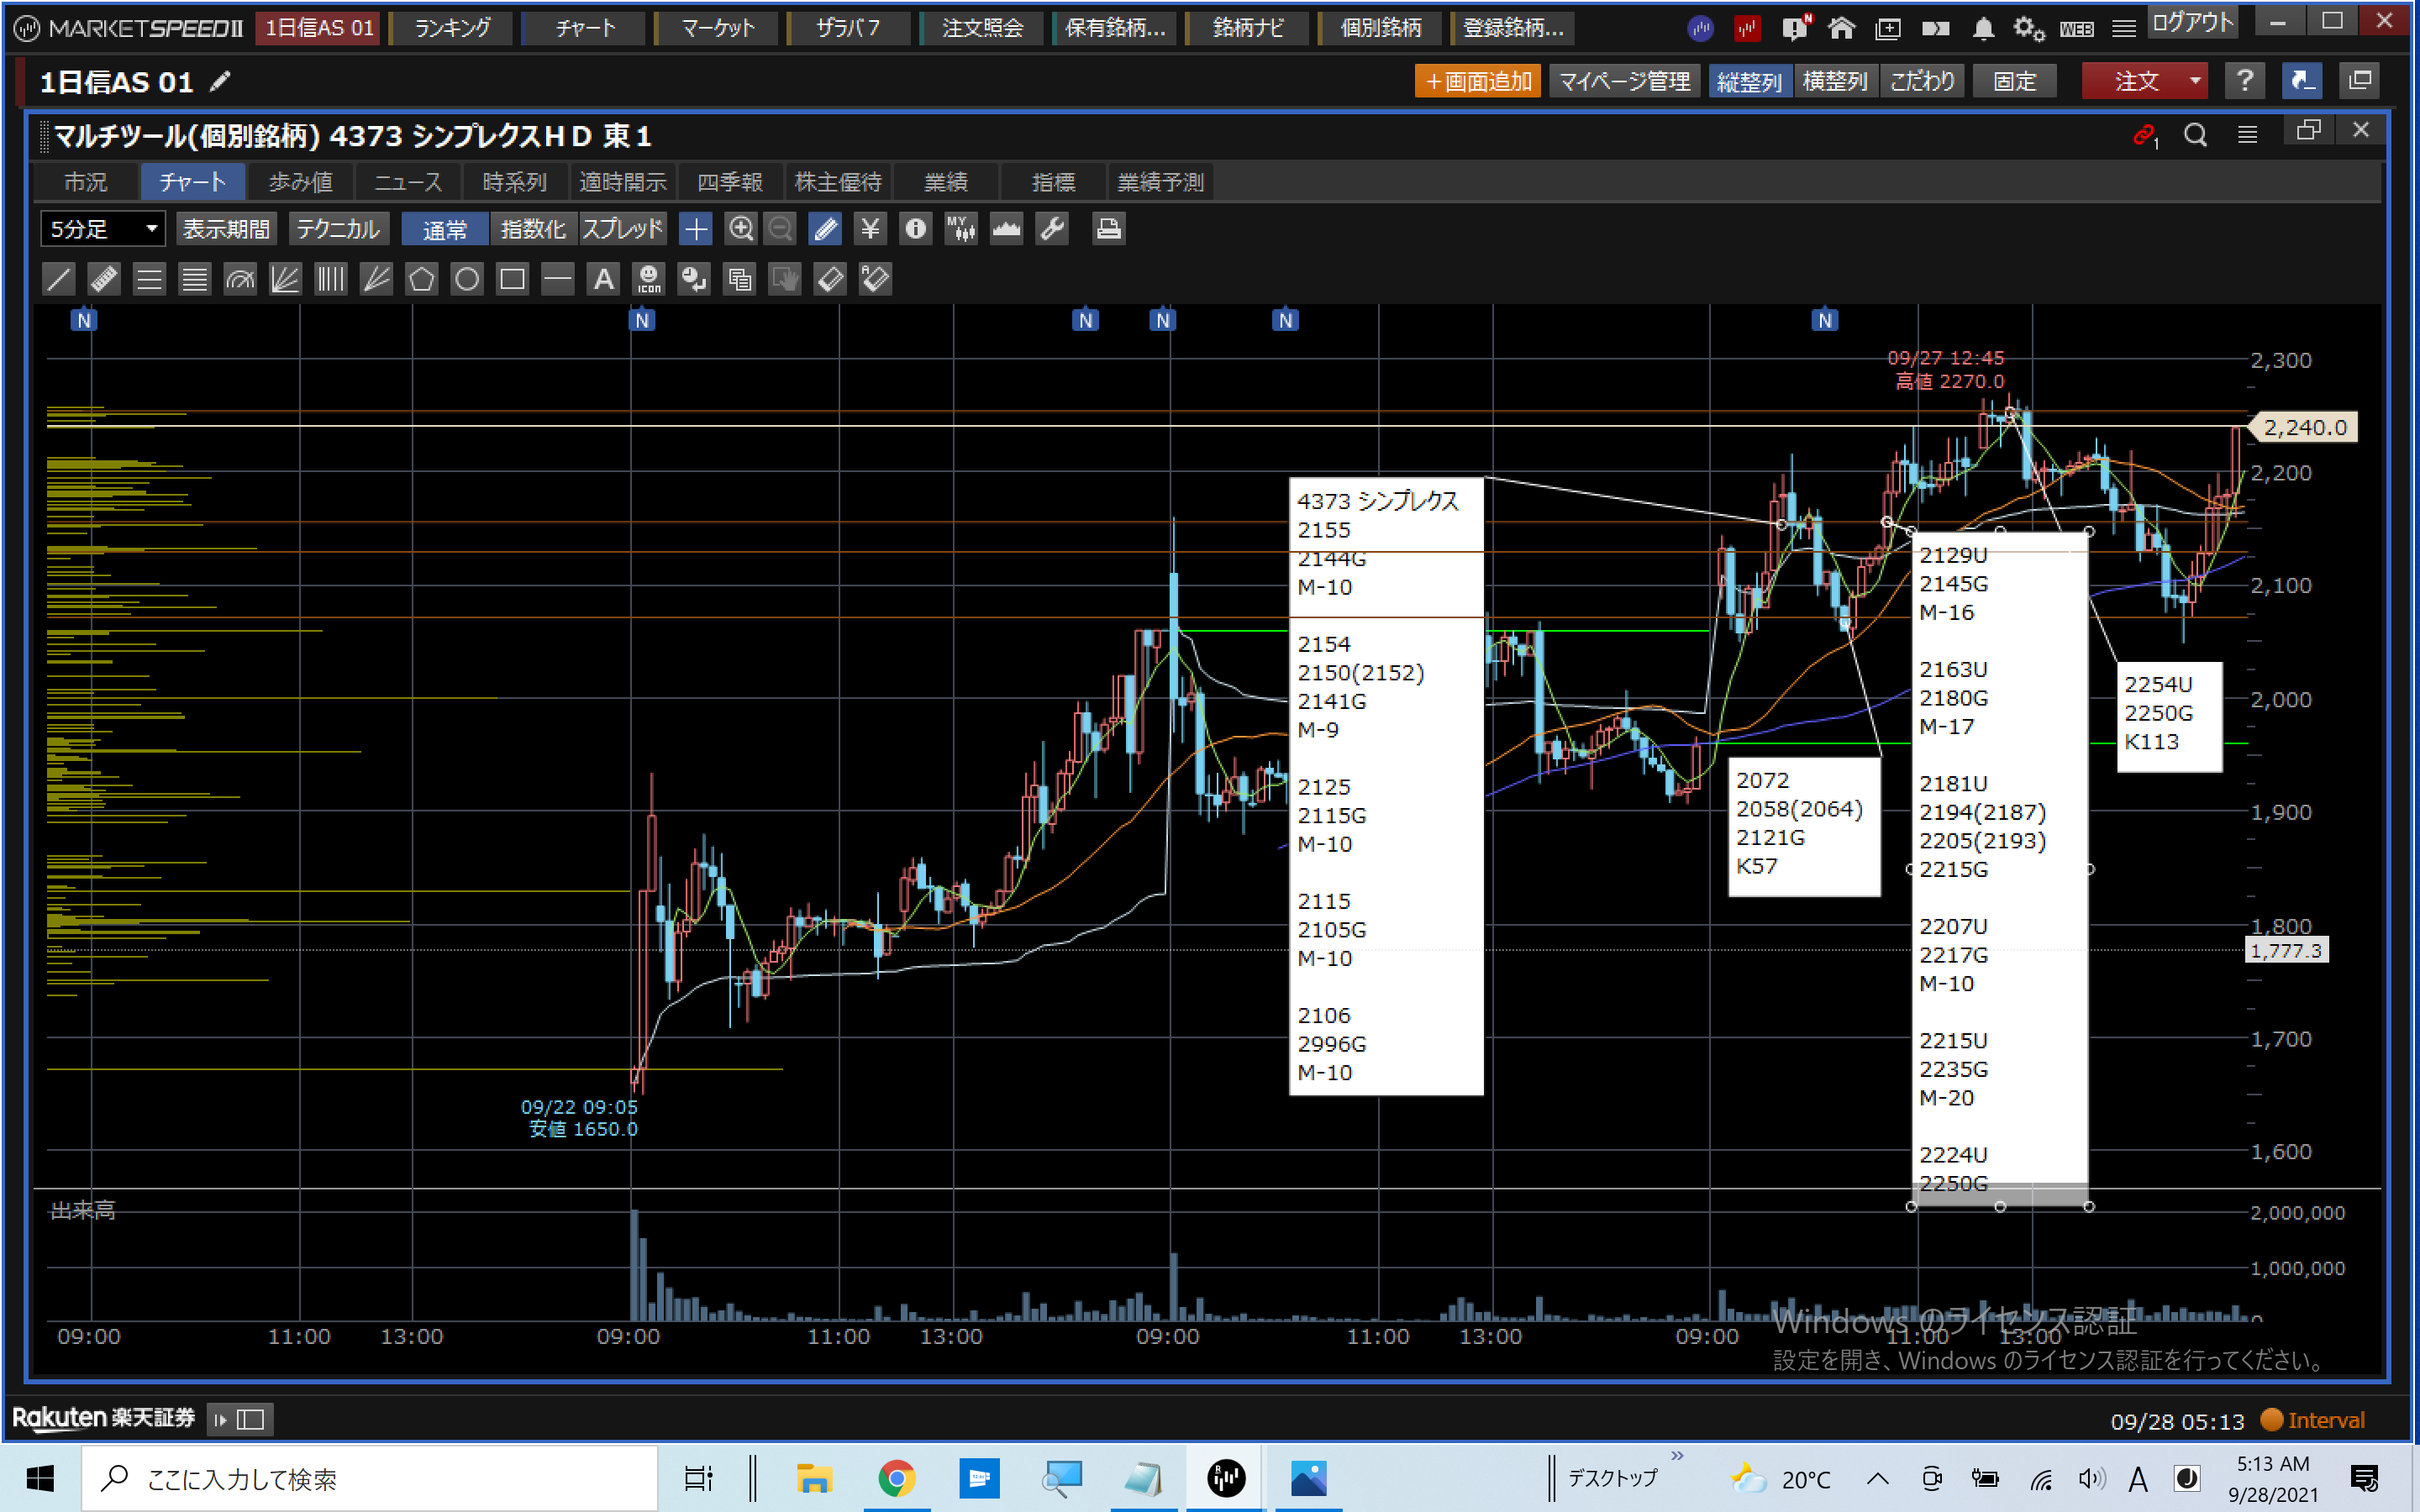
Task: Click the 画面追加 button
Action: tap(1477, 81)
